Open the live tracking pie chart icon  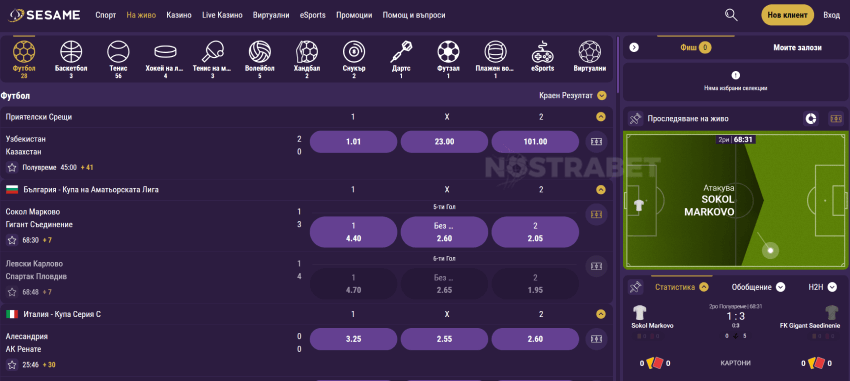click(x=811, y=119)
